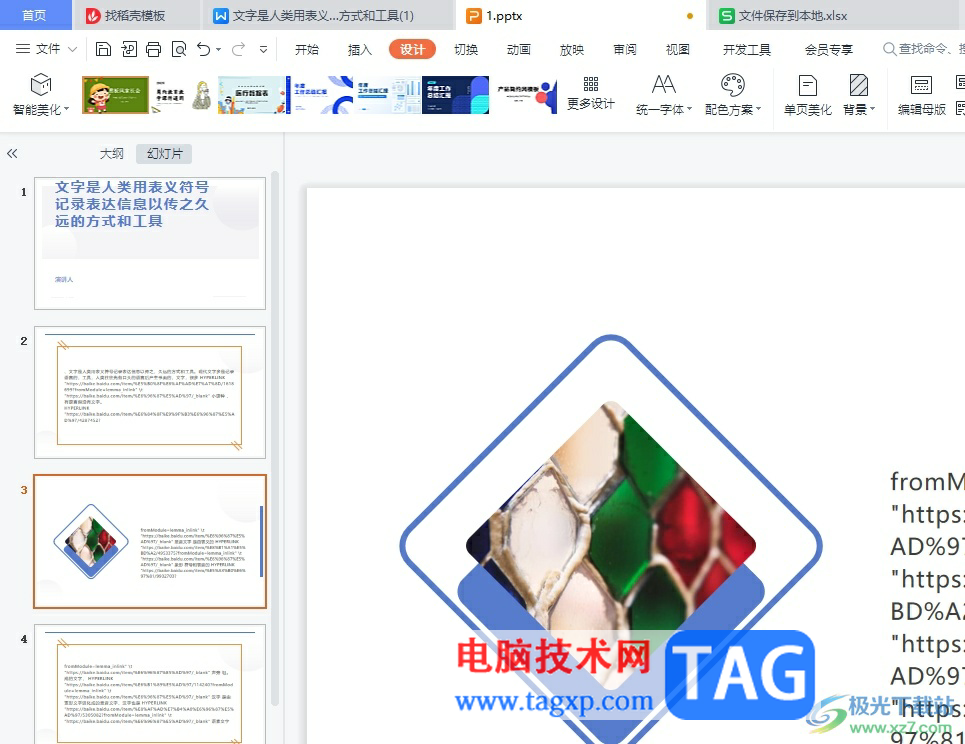Click the slide panel vertical scrollbar

[x=275, y=438]
